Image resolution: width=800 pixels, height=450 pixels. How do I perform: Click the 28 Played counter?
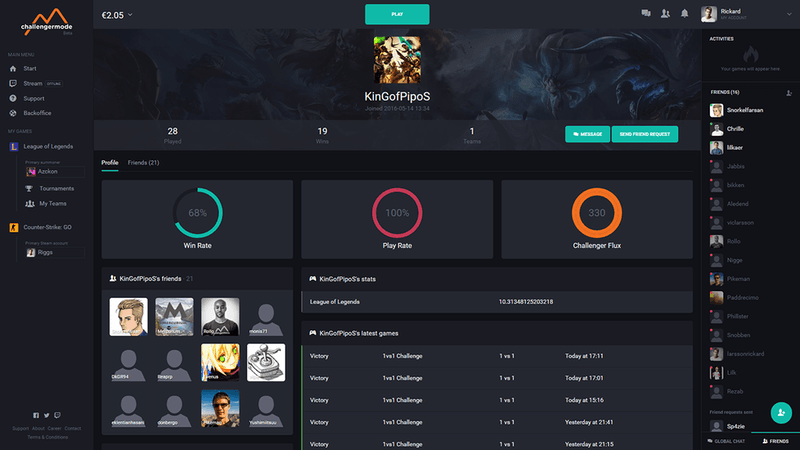[x=172, y=135]
